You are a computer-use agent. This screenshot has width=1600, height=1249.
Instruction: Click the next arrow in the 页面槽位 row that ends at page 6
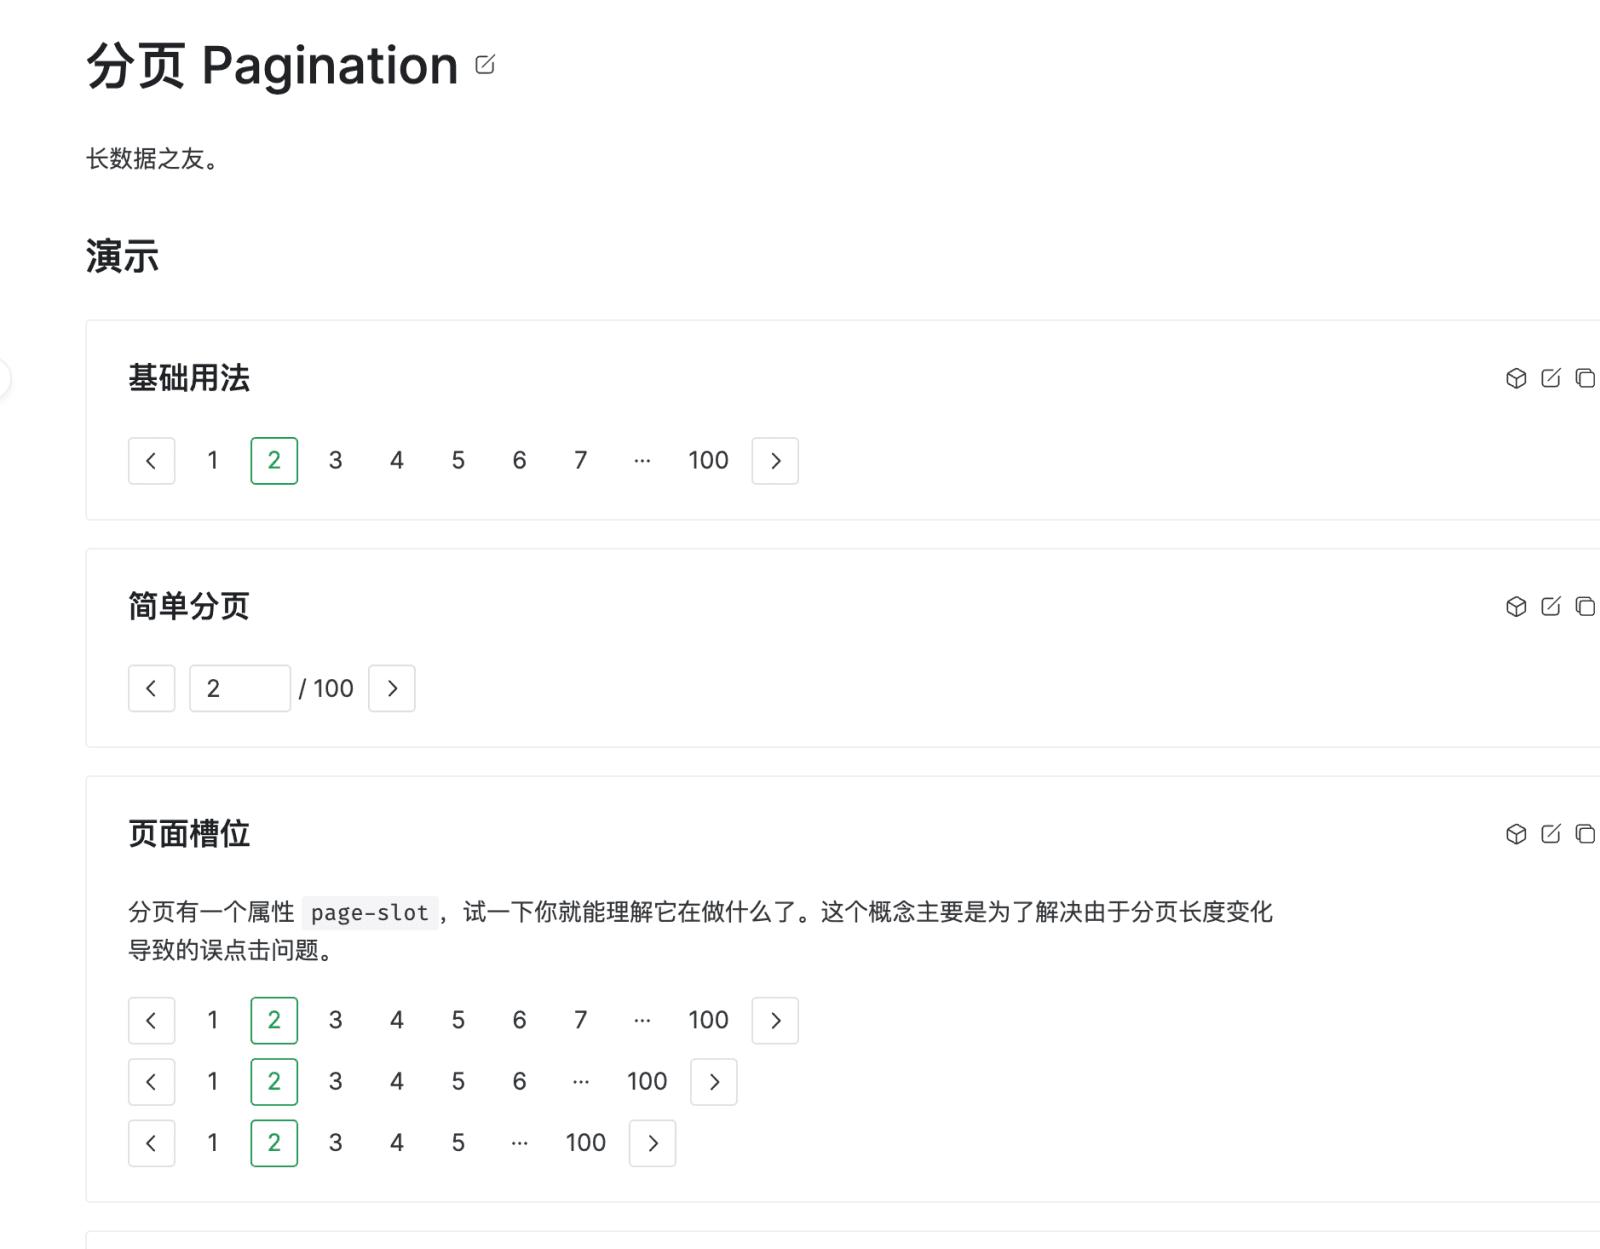pos(714,1082)
